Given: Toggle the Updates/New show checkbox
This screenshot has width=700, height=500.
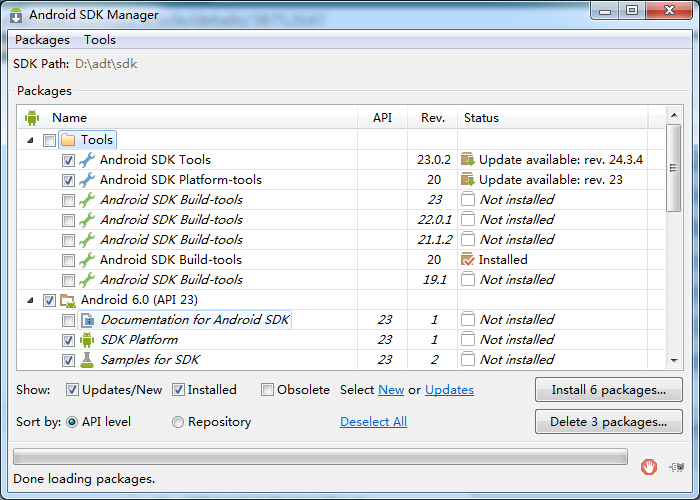Looking at the screenshot, I should [x=72, y=390].
